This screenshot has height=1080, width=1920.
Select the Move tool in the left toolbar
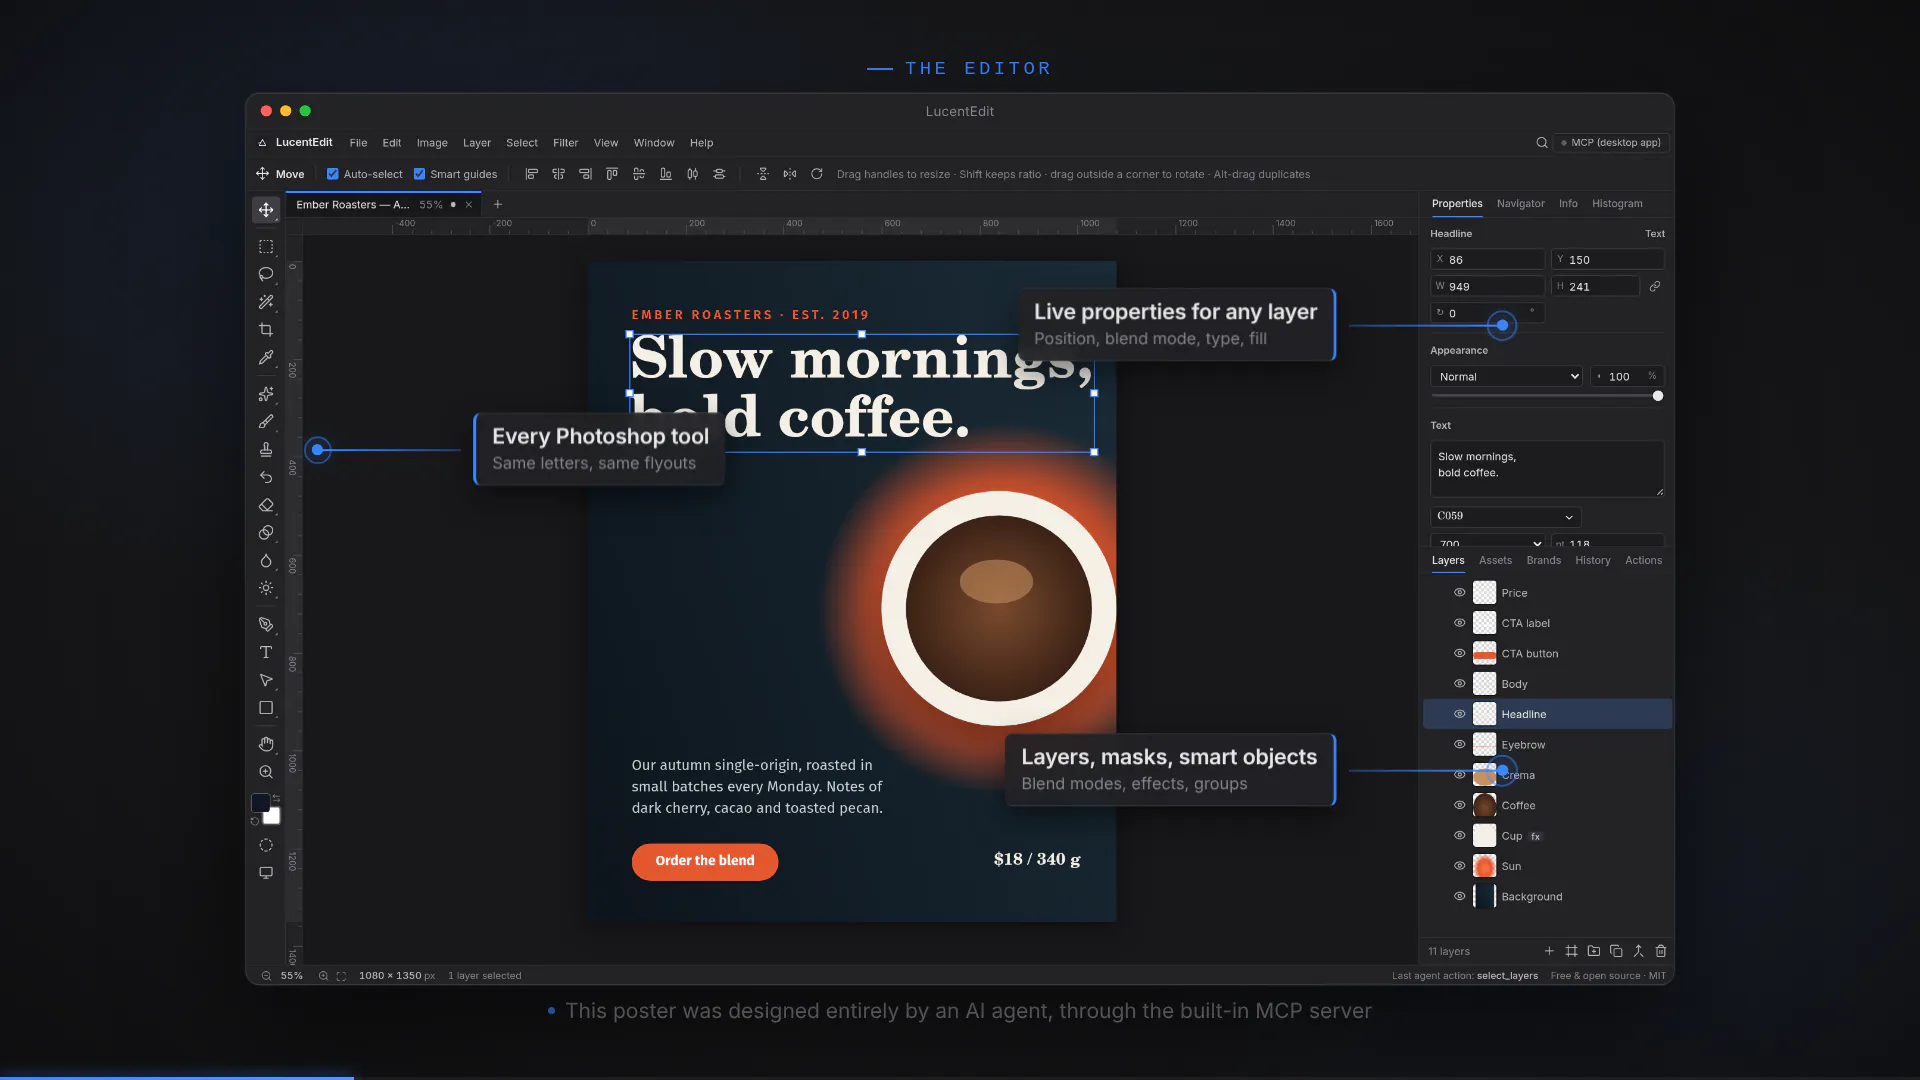tap(266, 210)
